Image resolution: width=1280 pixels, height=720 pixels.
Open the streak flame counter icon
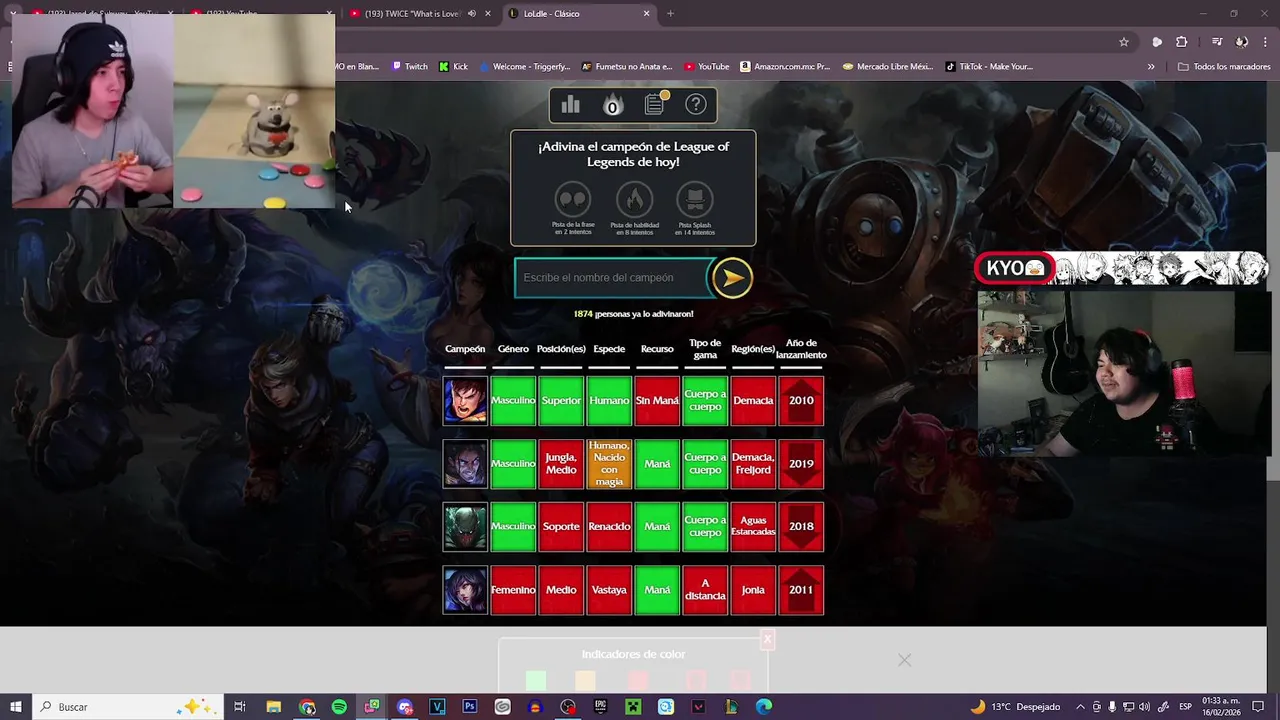tap(612, 105)
